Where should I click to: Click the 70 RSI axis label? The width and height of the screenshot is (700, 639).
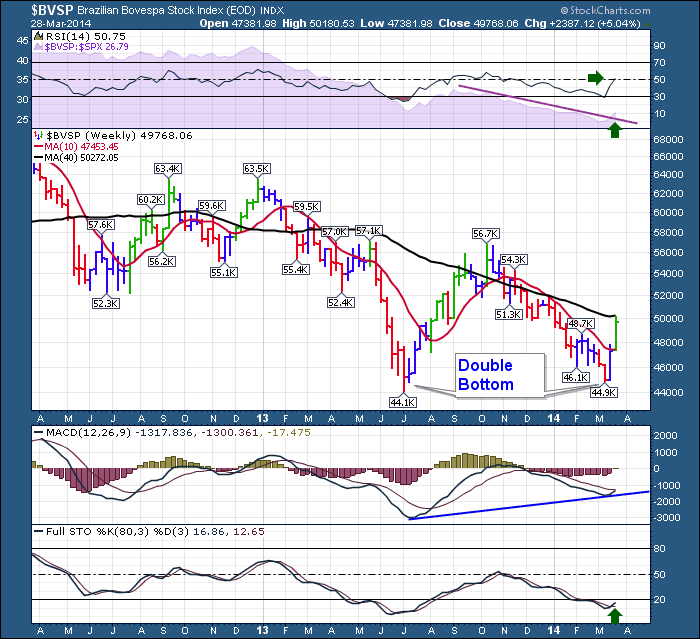click(x=659, y=63)
